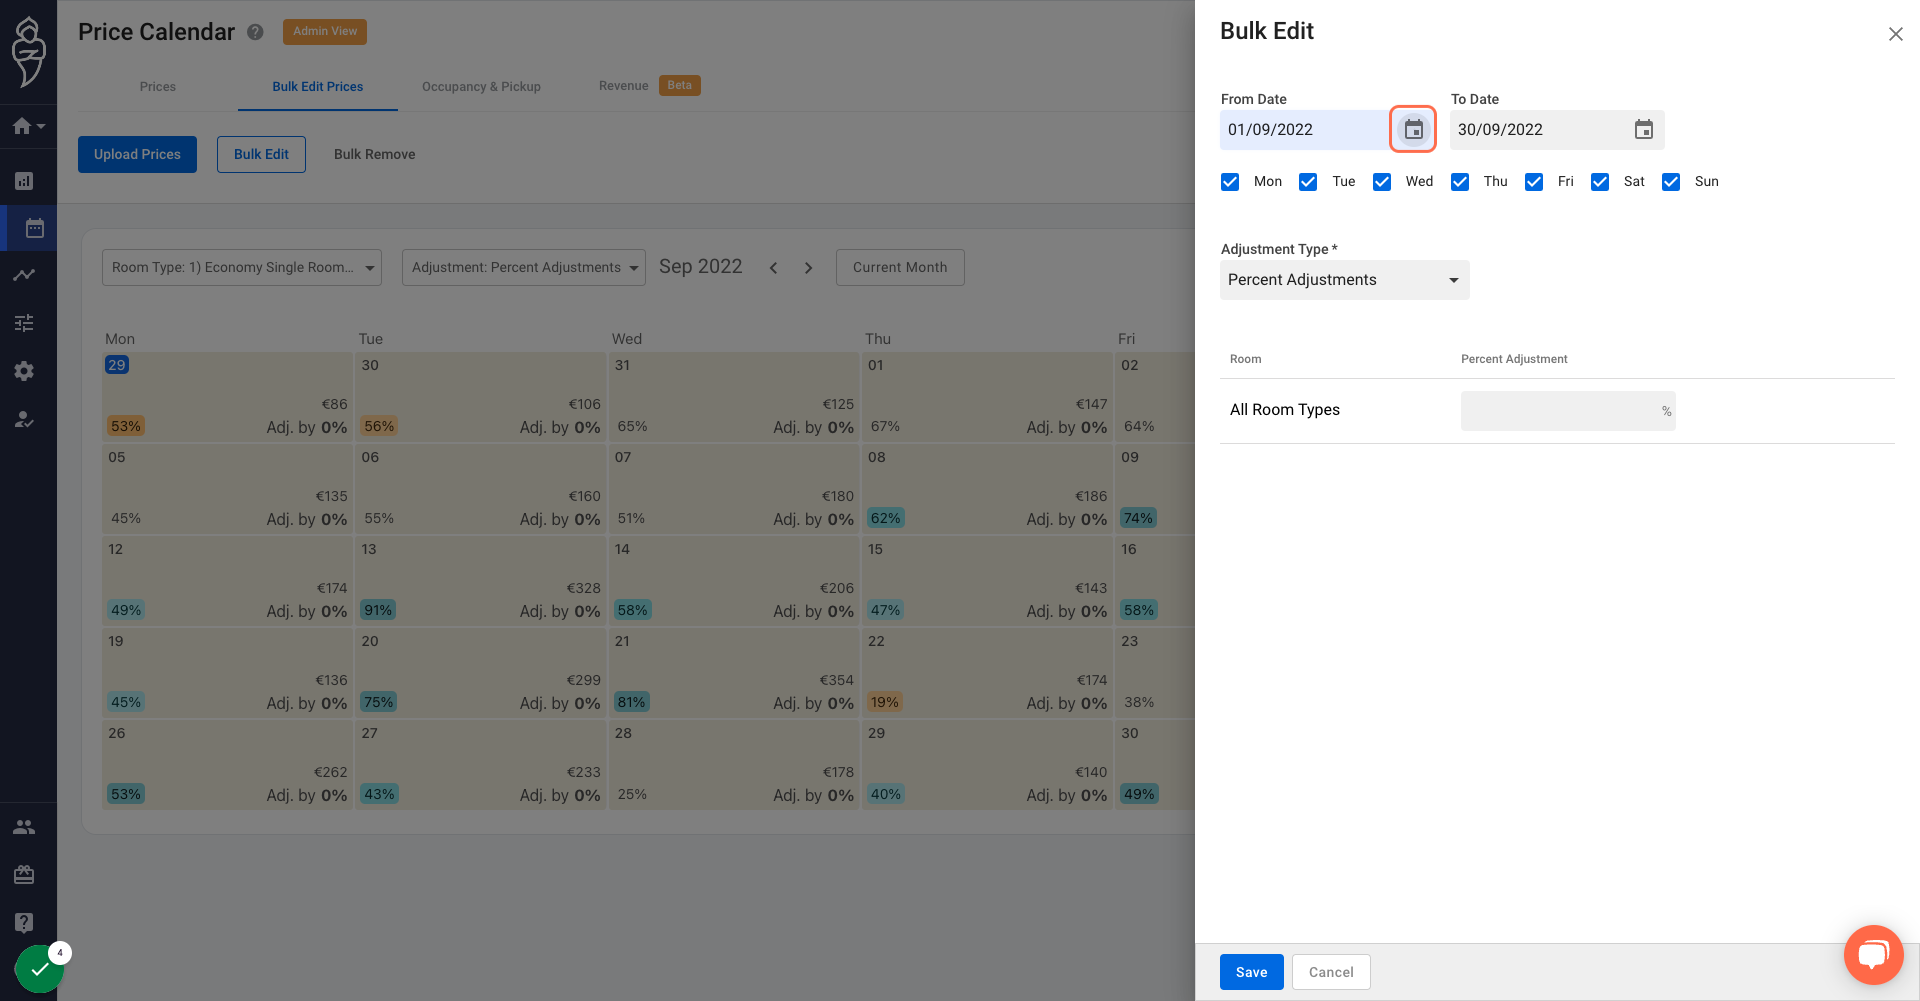The height and width of the screenshot is (1001, 1920).
Task: Click the Current Month button
Action: coord(900,268)
